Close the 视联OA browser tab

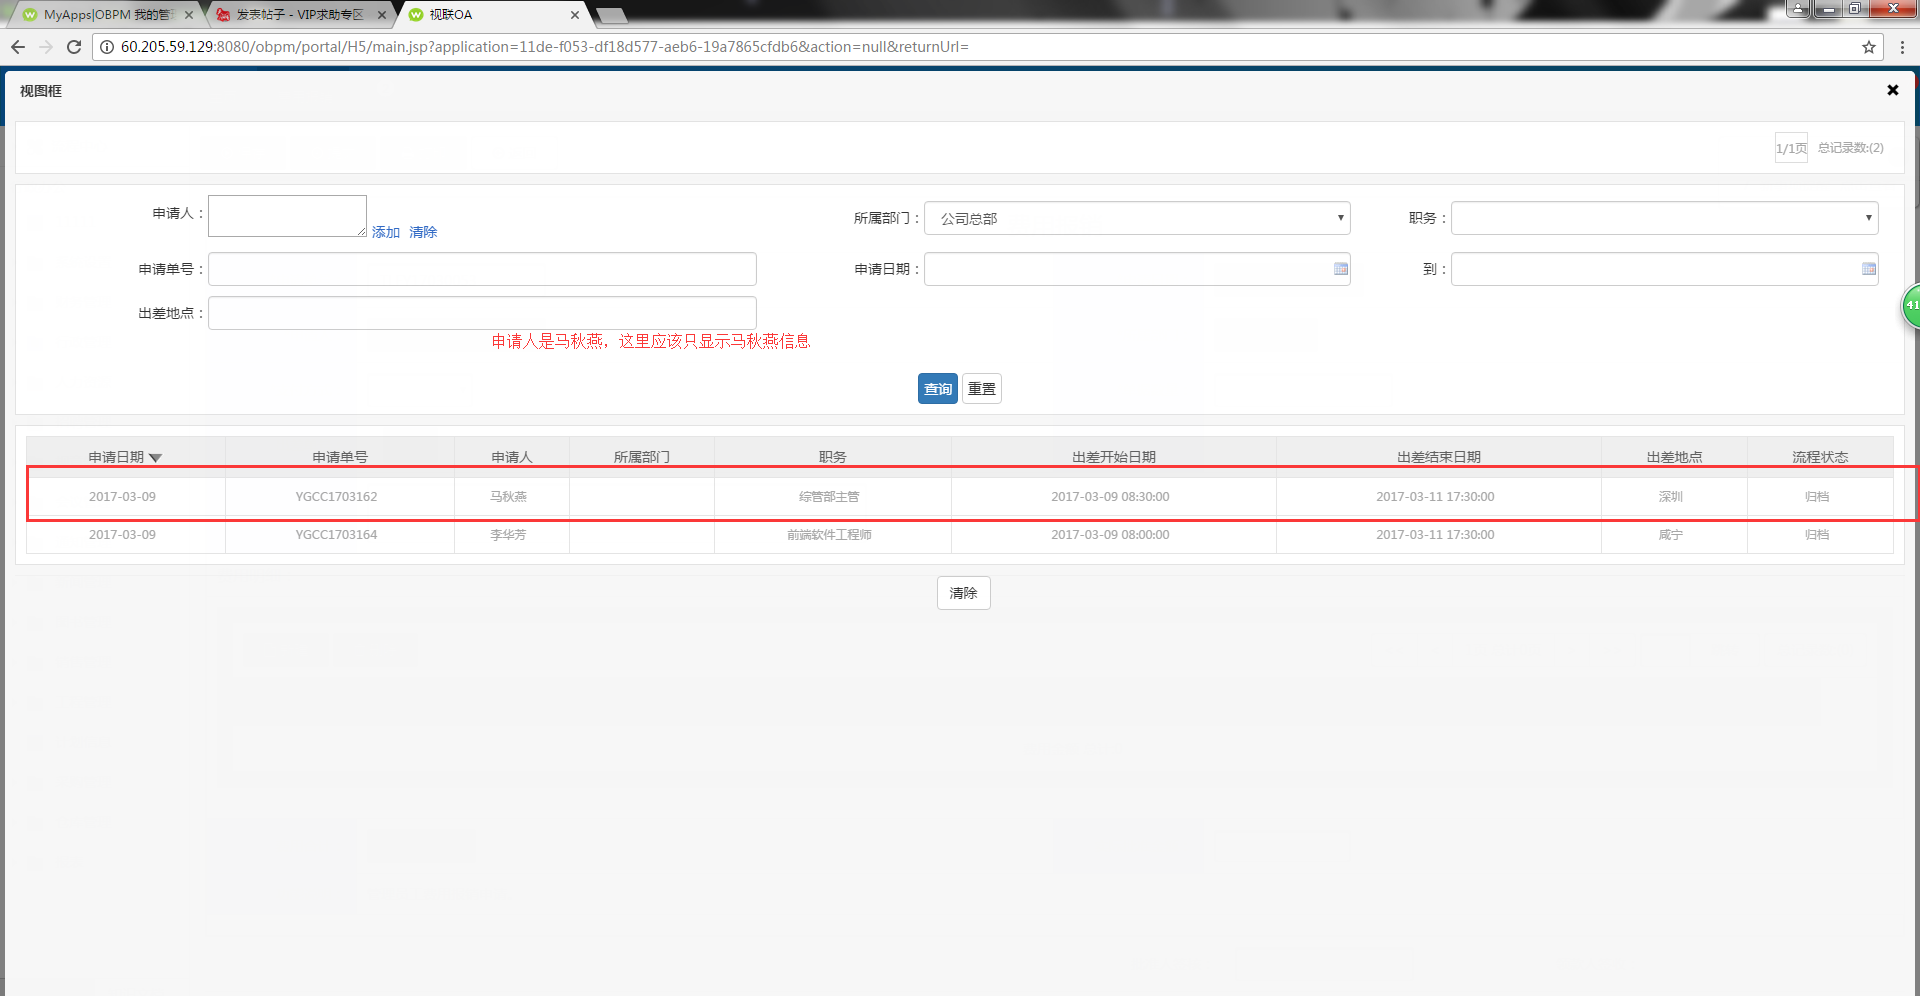(x=575, y=15)
